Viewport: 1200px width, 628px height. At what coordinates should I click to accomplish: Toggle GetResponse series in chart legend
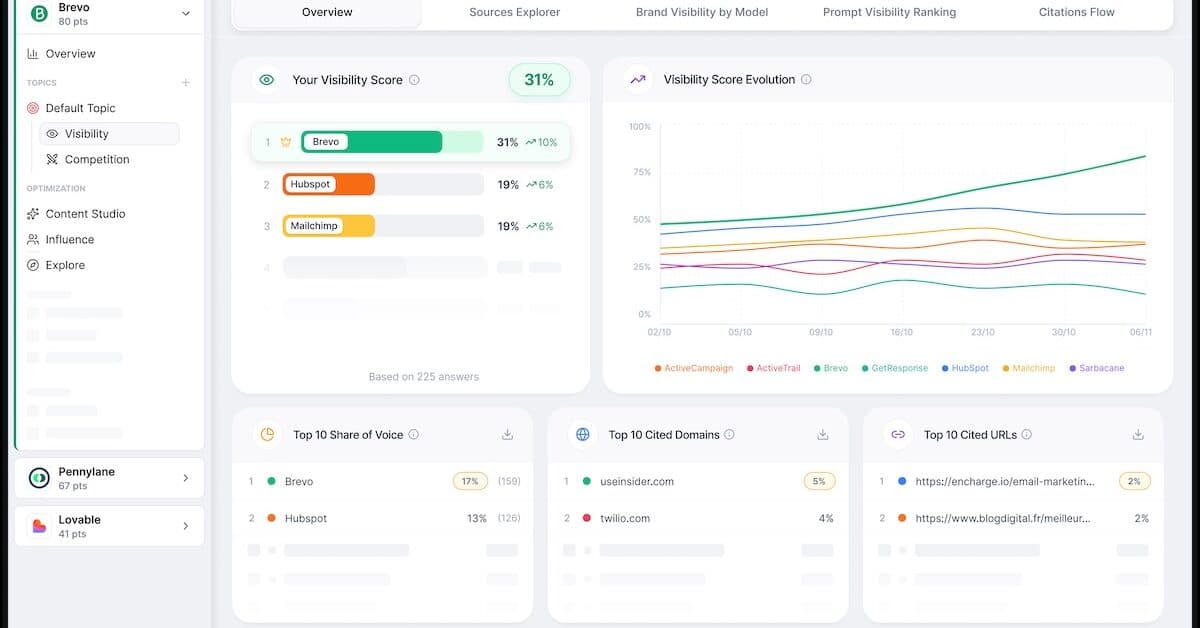coord(894,368)
